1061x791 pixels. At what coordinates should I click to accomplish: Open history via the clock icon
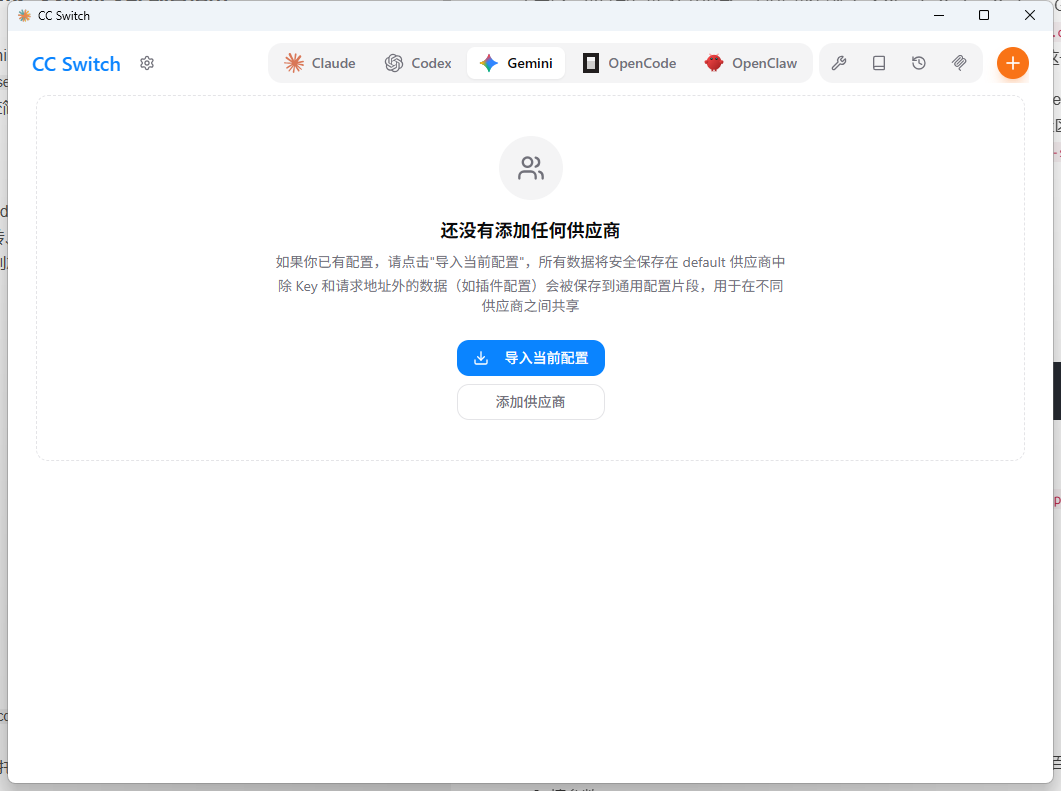919,63
